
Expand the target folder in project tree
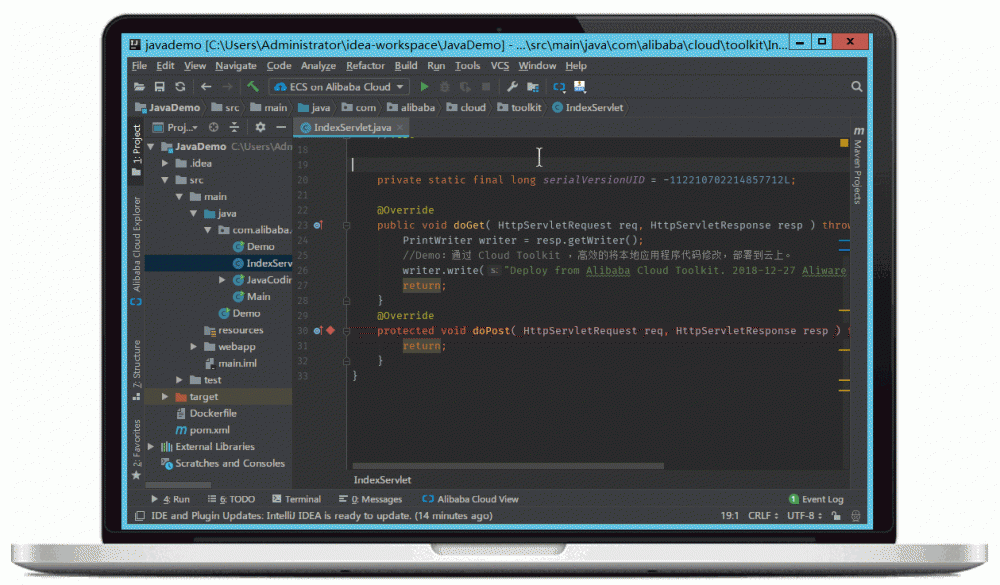pos(166,397)
